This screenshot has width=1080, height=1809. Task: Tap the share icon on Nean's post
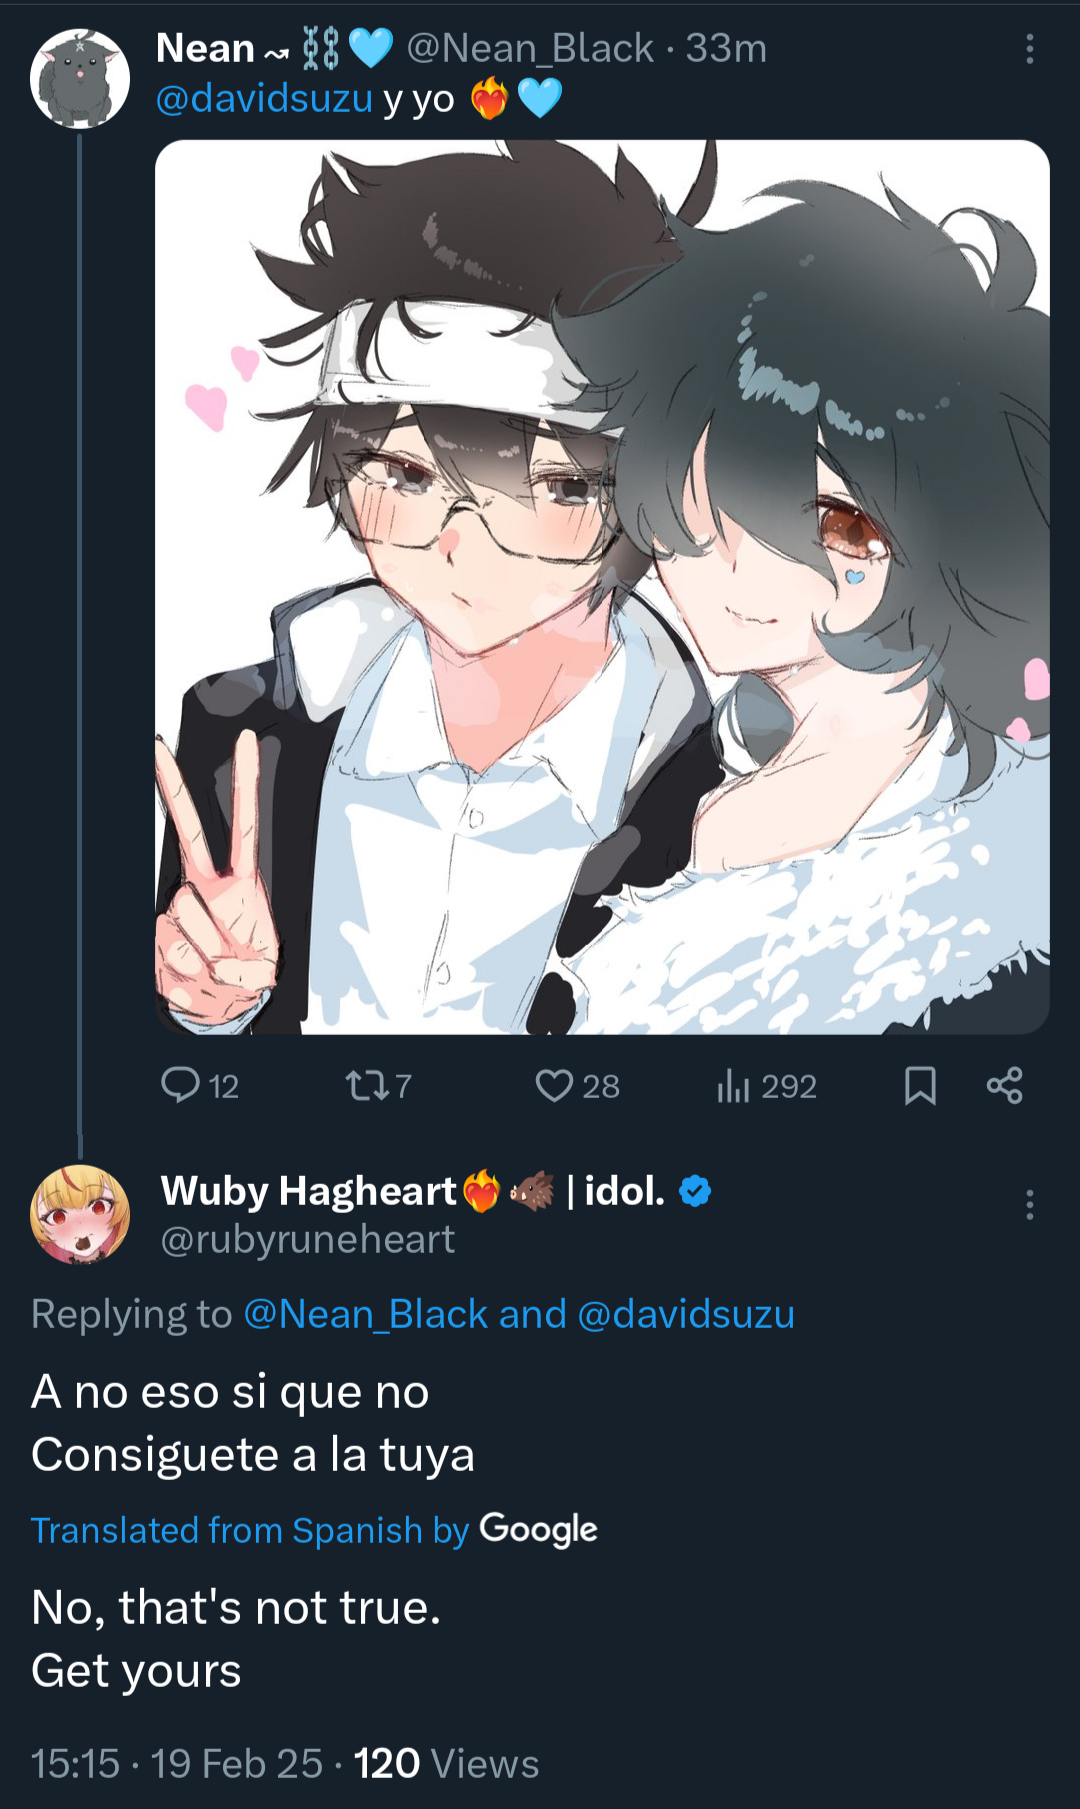click(1004, 1085)
